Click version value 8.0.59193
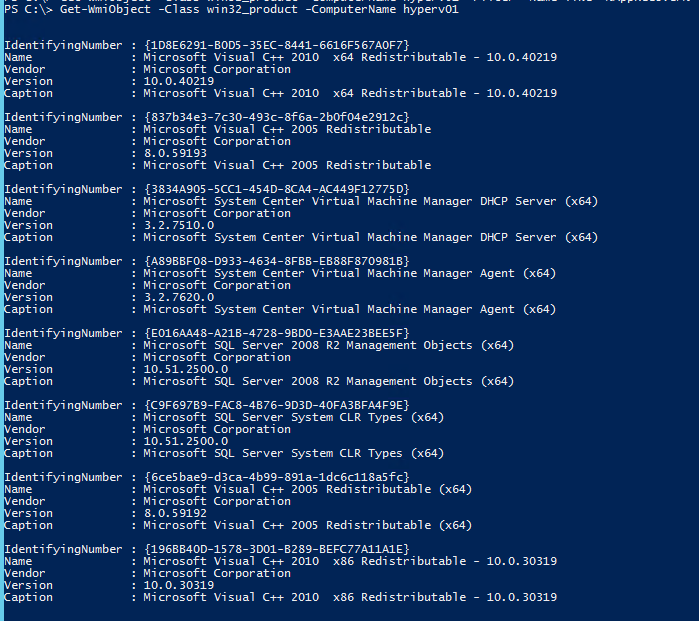This screenshot has width=699, height=621. [176, 153]
